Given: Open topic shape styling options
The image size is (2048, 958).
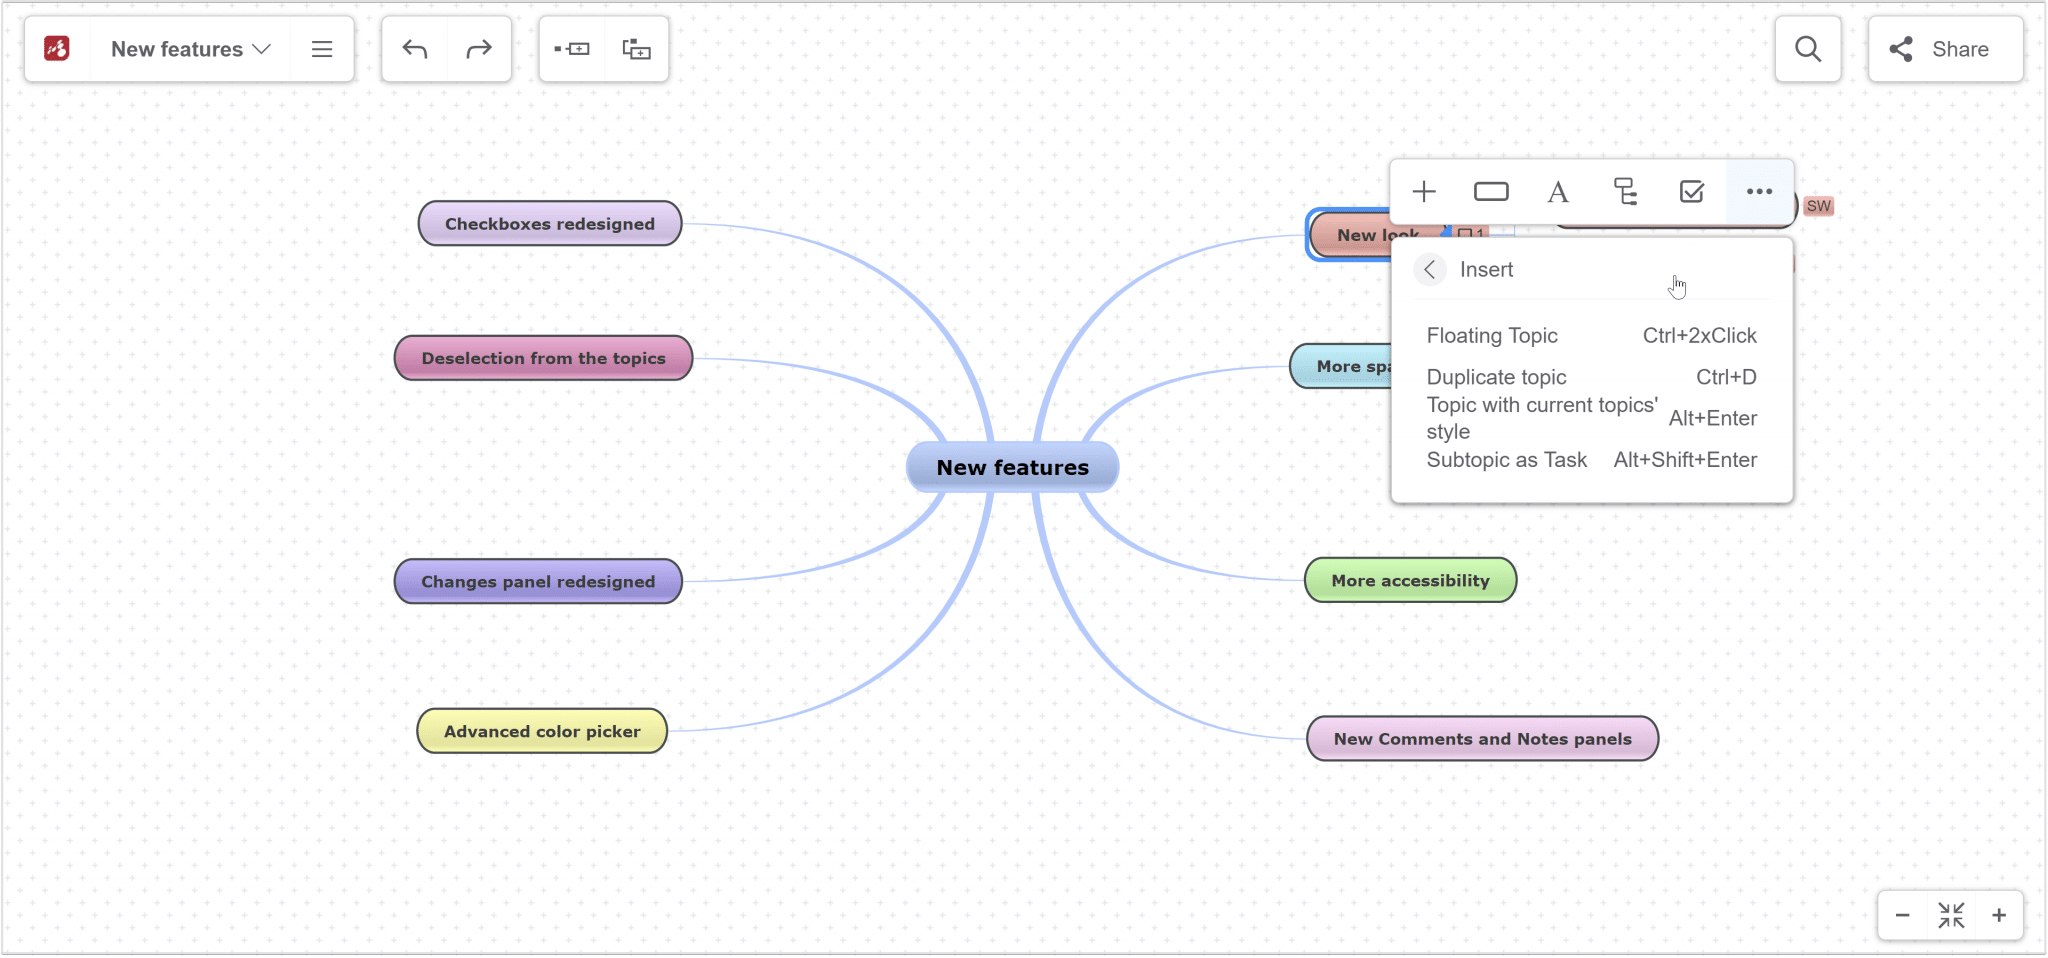Looking at the screenshot, I should [1490, 191].
